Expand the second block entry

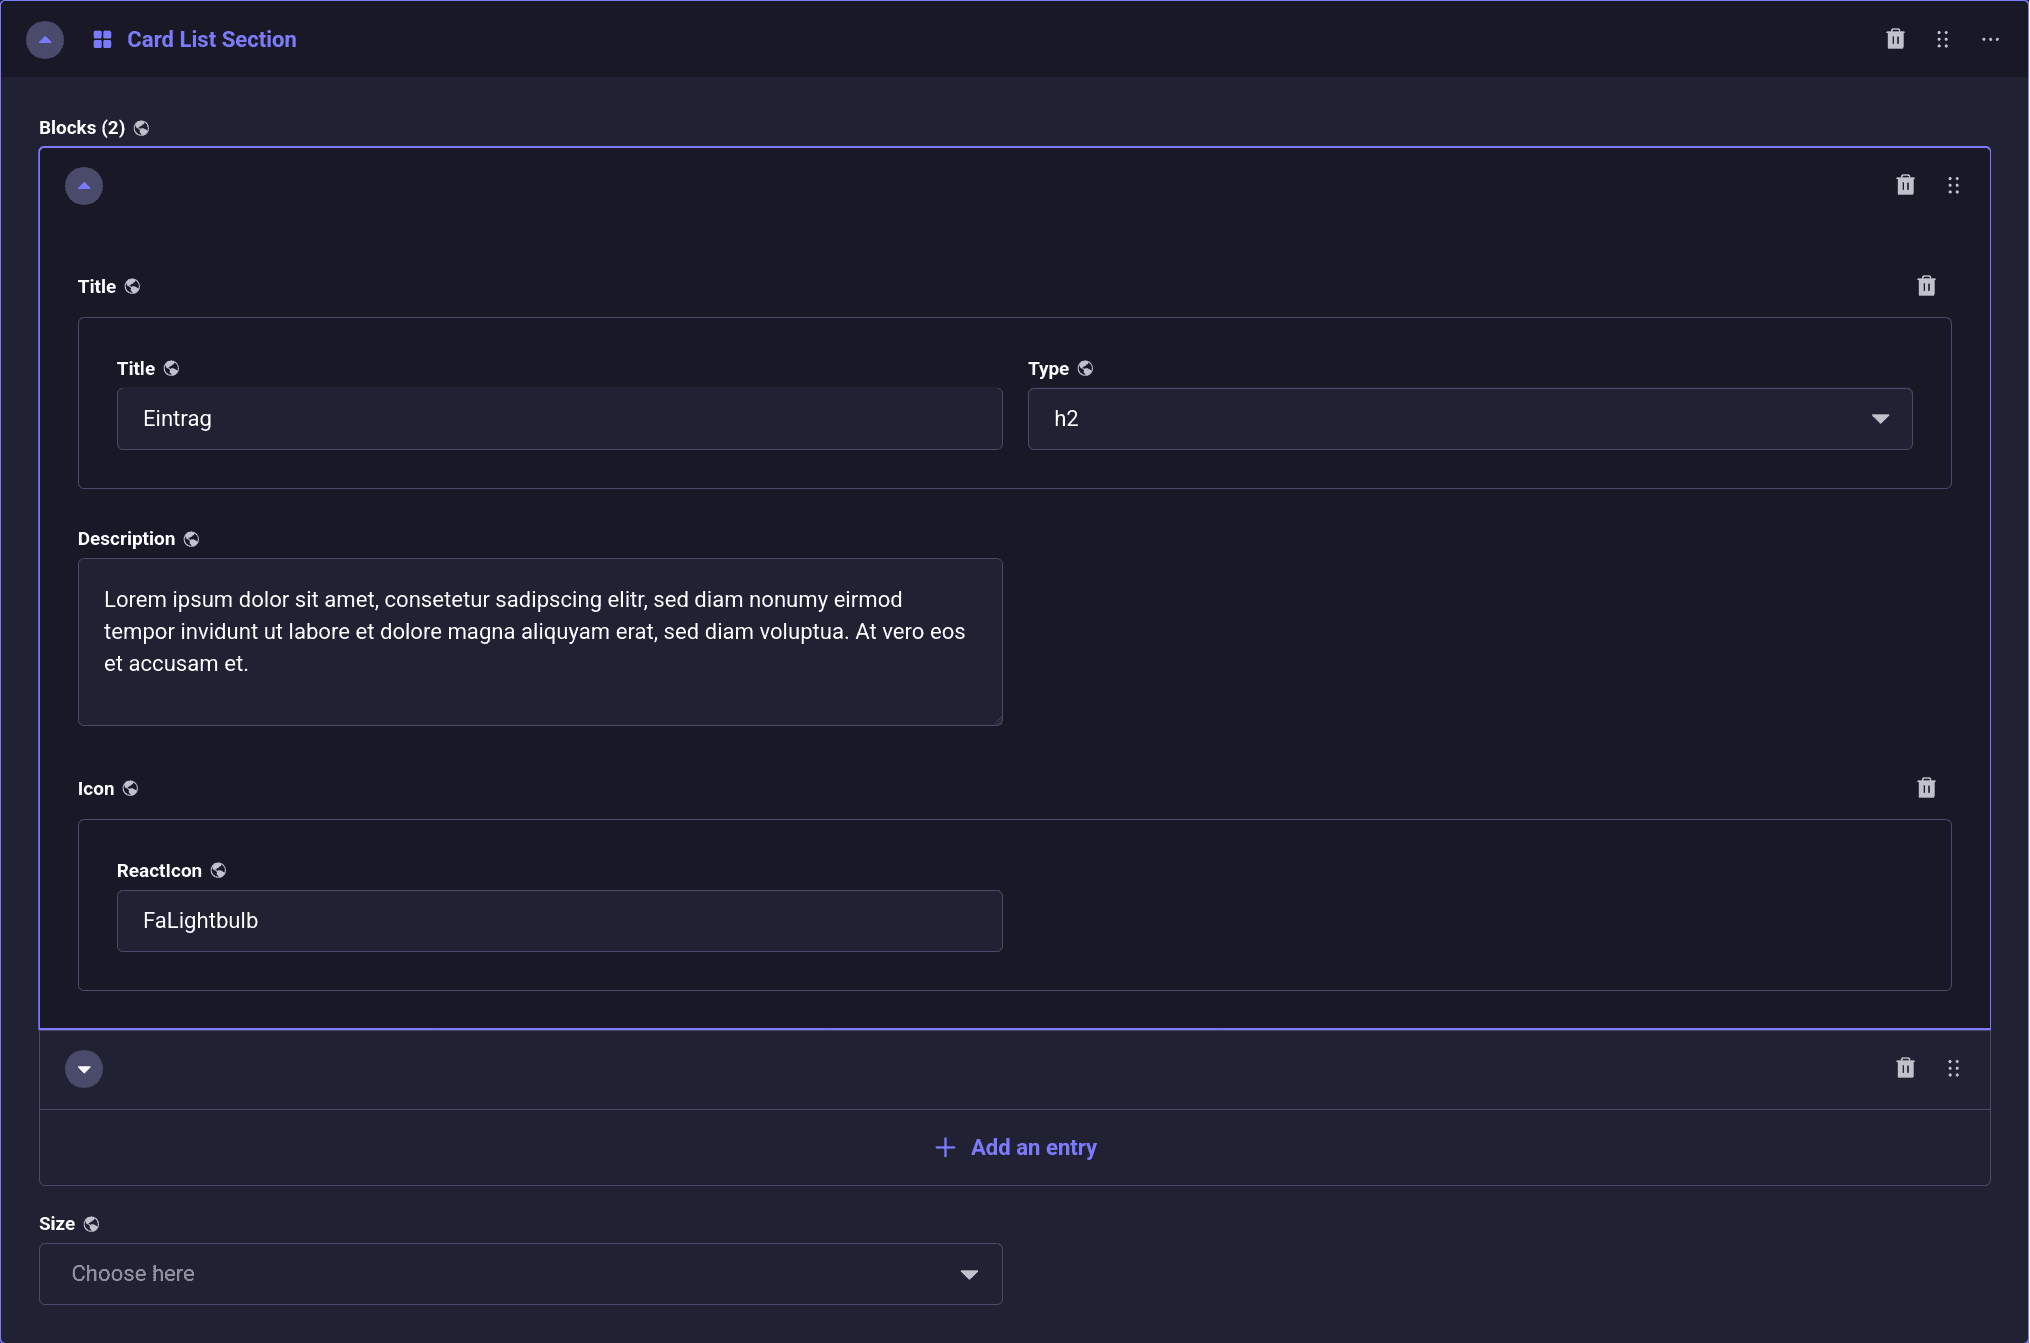[x=84, y=1069]
